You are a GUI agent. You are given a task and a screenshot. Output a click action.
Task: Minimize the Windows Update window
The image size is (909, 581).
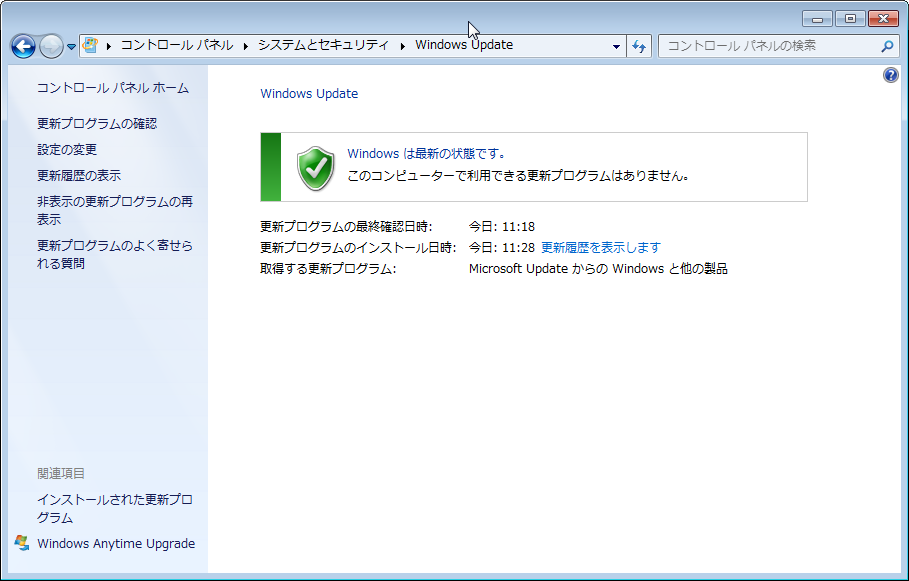(x=817, y=19)
